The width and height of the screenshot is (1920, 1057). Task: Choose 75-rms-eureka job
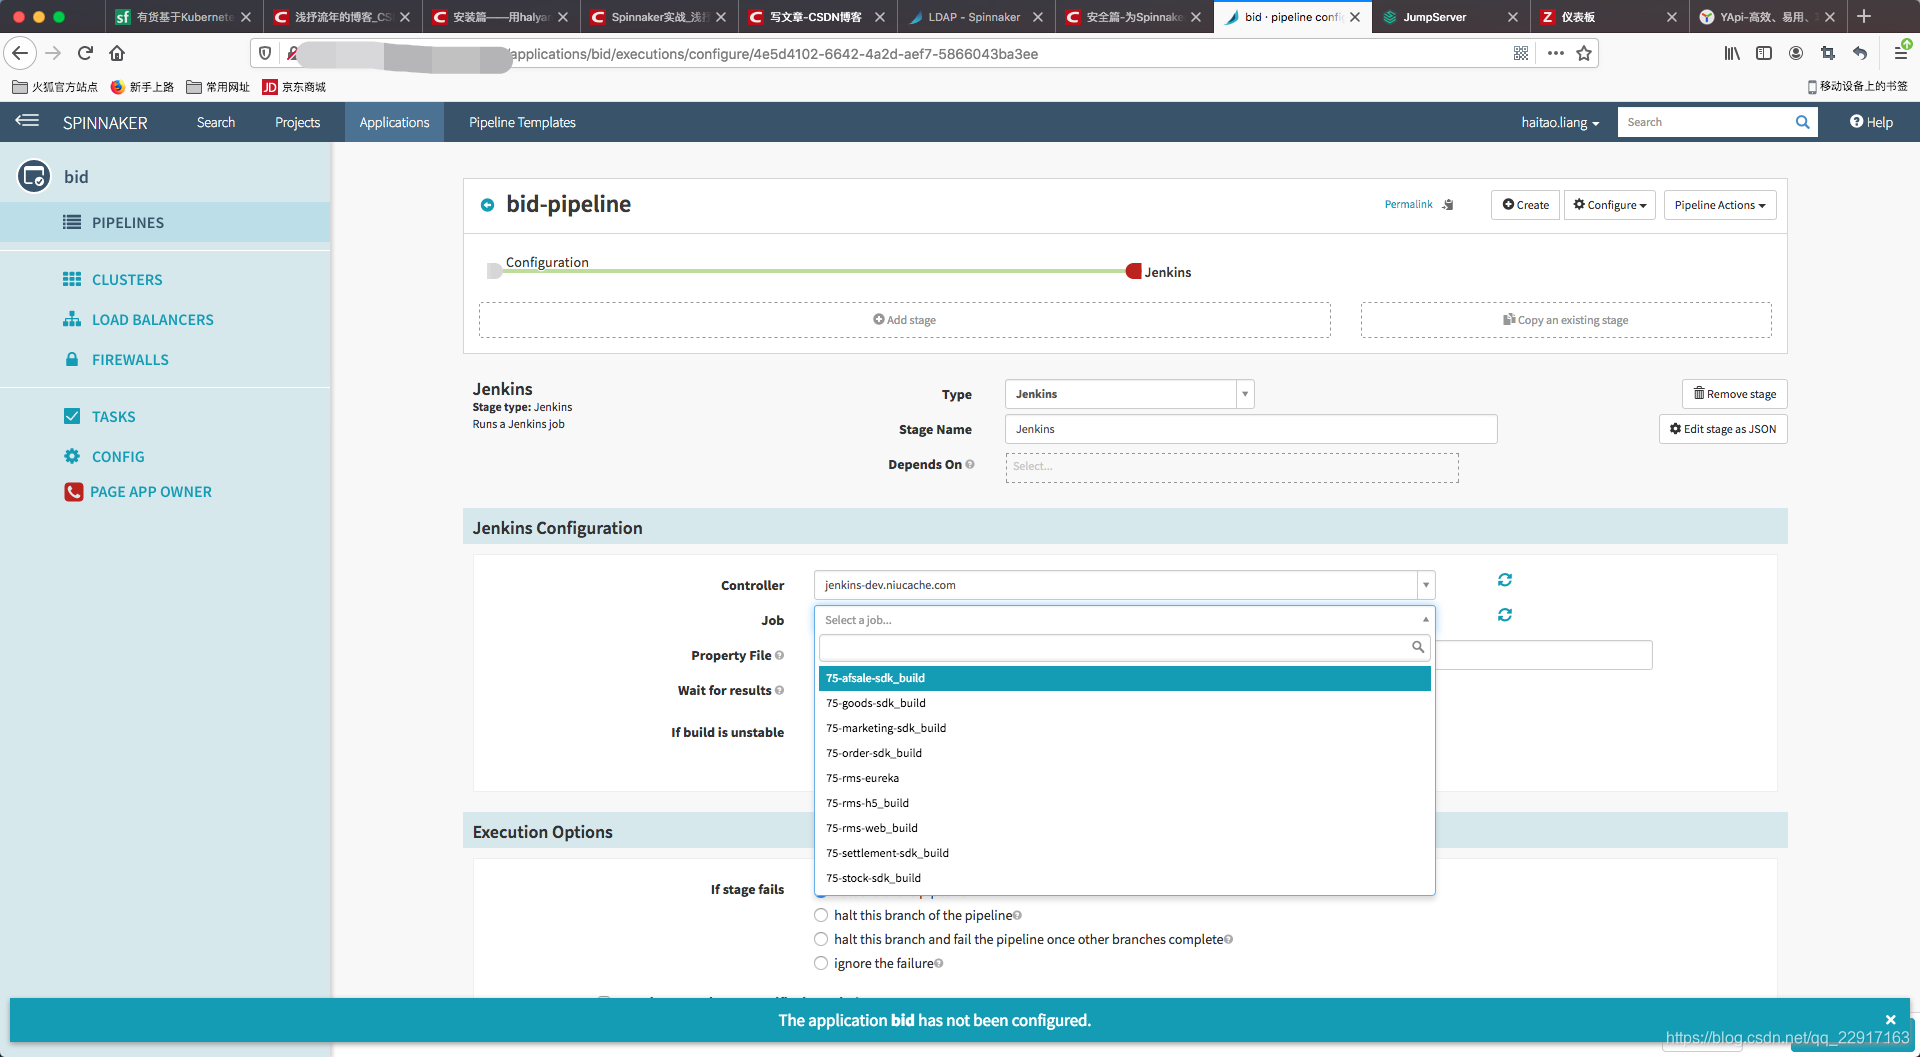[1125, 778]
